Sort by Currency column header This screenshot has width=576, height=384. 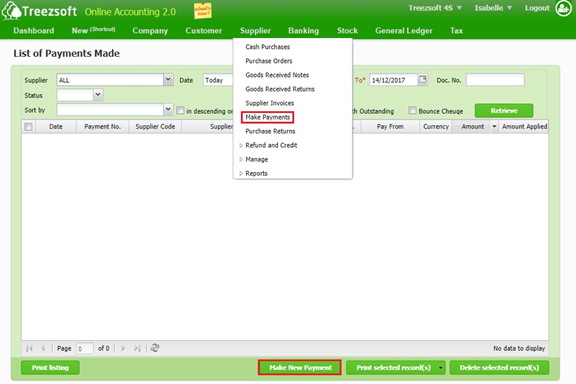point(436,126)
